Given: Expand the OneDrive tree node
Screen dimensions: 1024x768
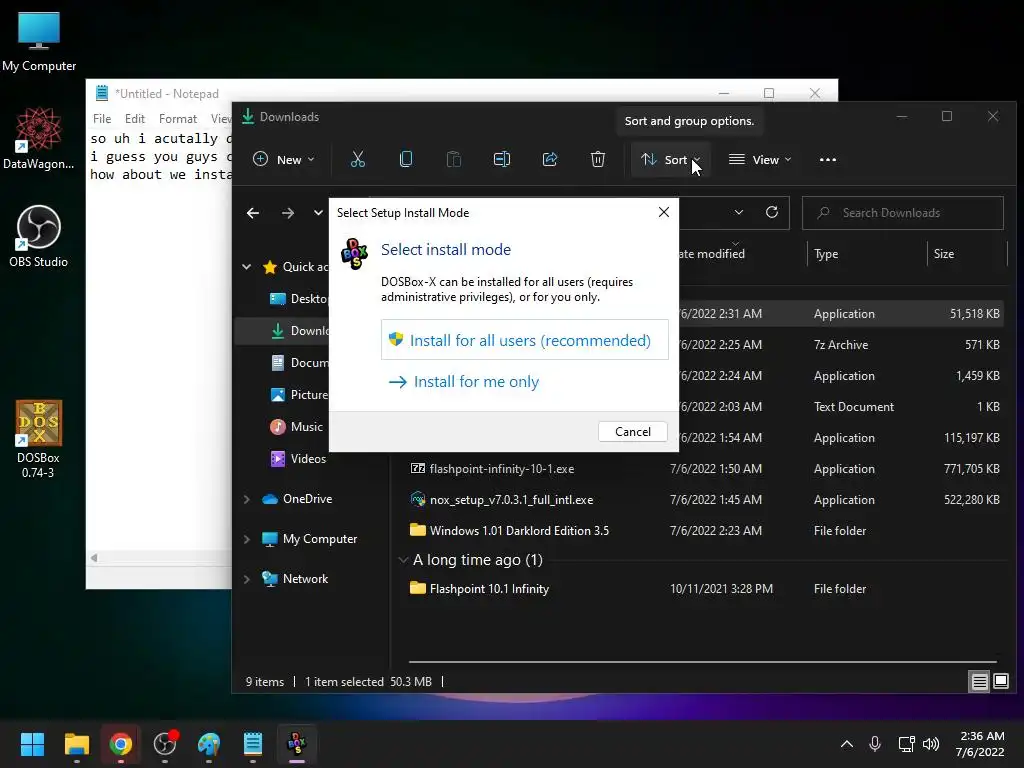Looking at the screenshot, I should [x=247, y=499].
